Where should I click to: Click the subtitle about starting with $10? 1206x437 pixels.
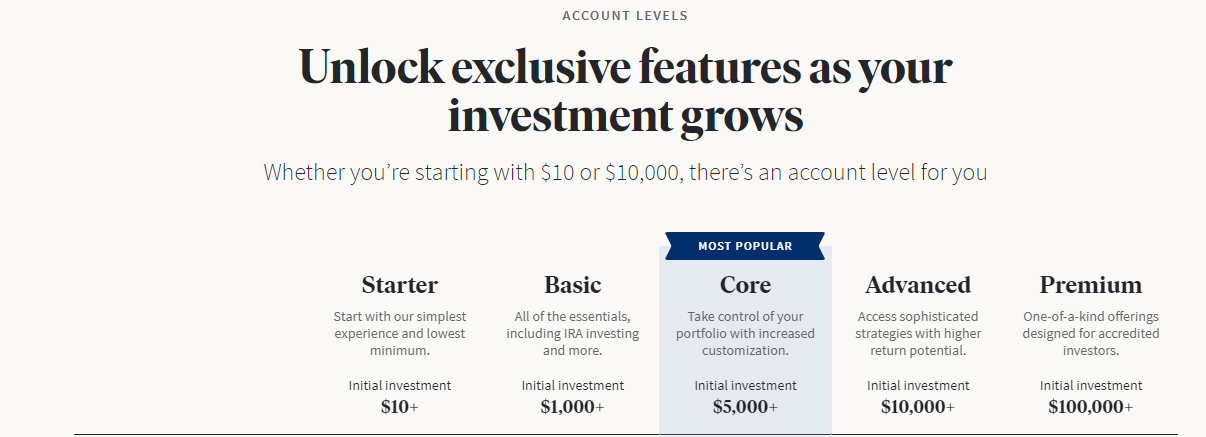(625, 172)
